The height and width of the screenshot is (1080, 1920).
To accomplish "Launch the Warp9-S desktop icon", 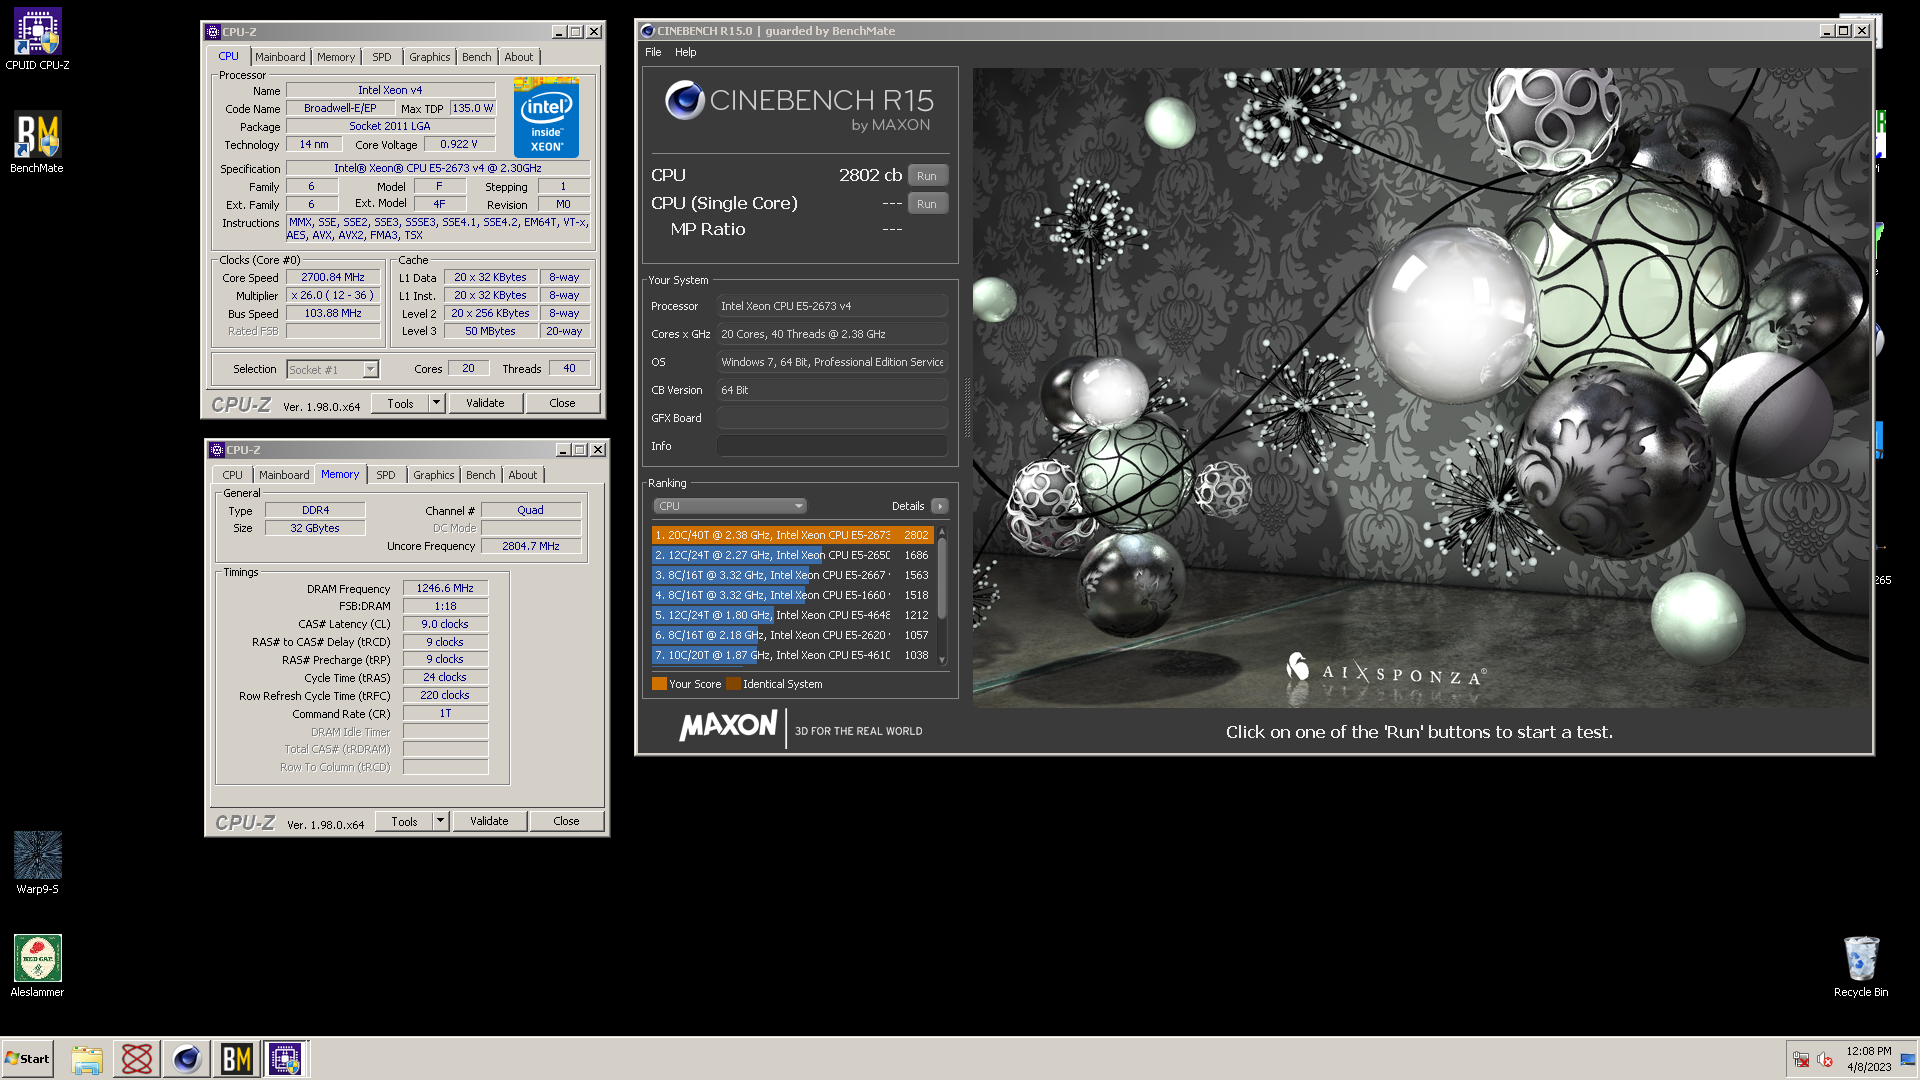I will (x=37, y=863).
